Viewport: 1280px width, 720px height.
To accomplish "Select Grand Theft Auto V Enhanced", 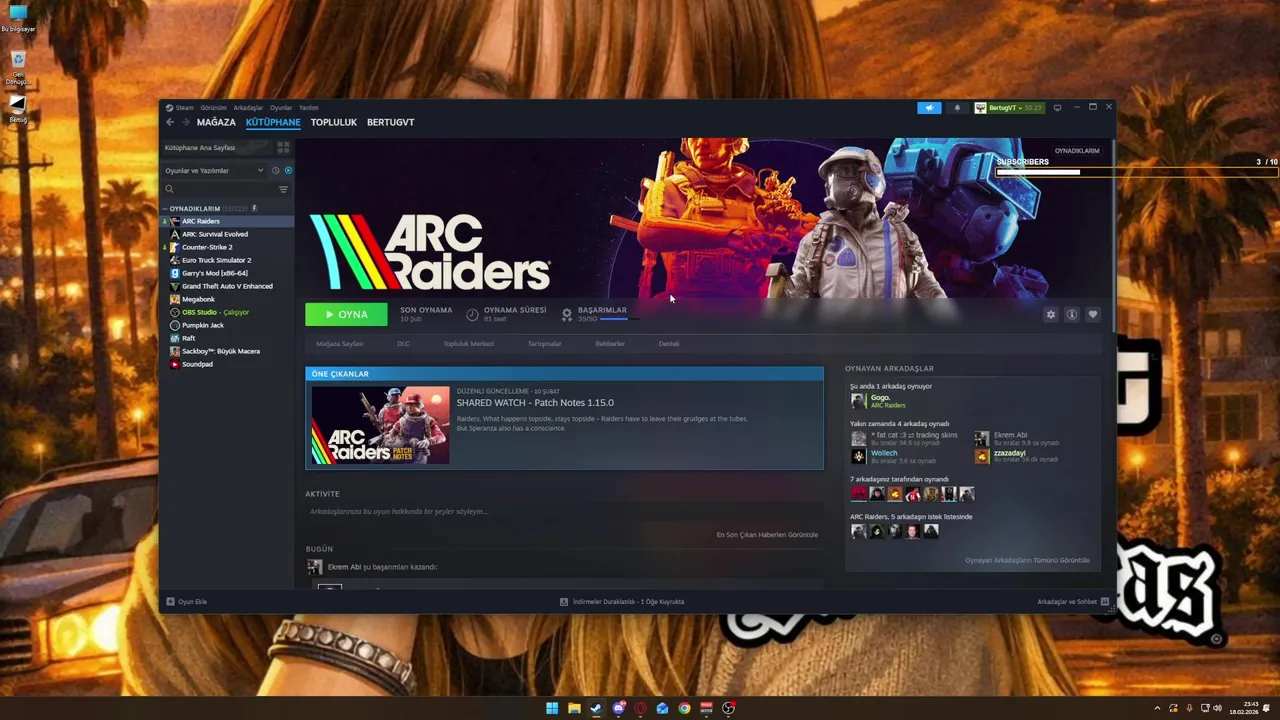I will tap(227, 286).
